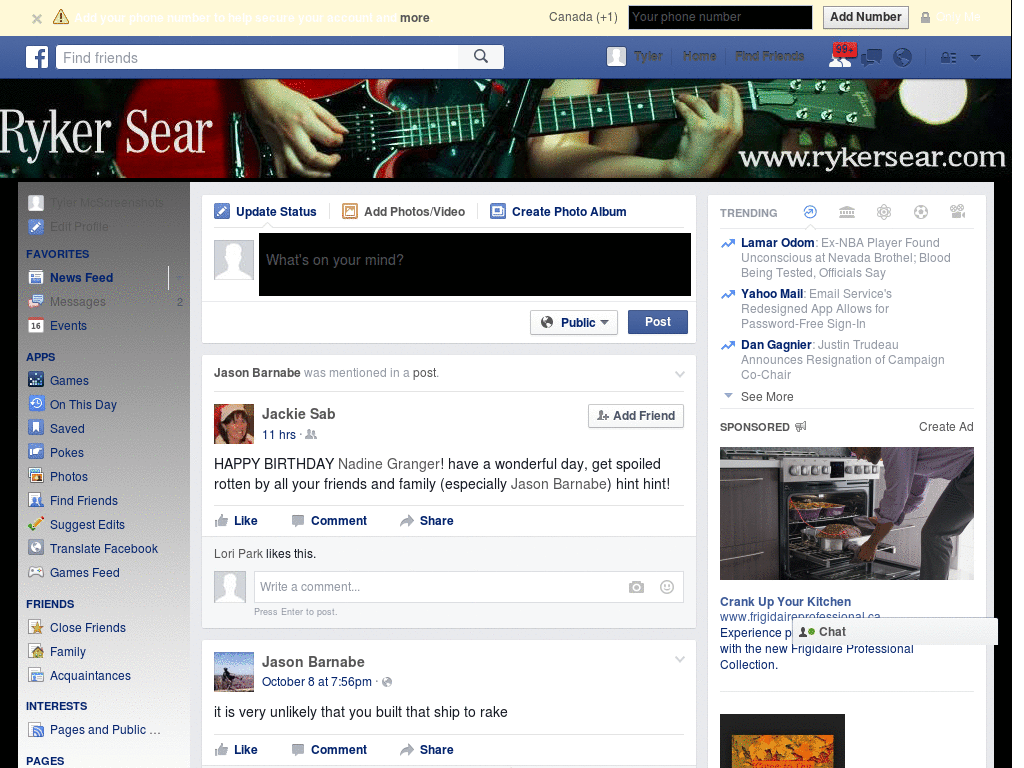This screenshot has width=1024, height=768.
Task: Attach a photo with camera icon
Action: [636, 587]
